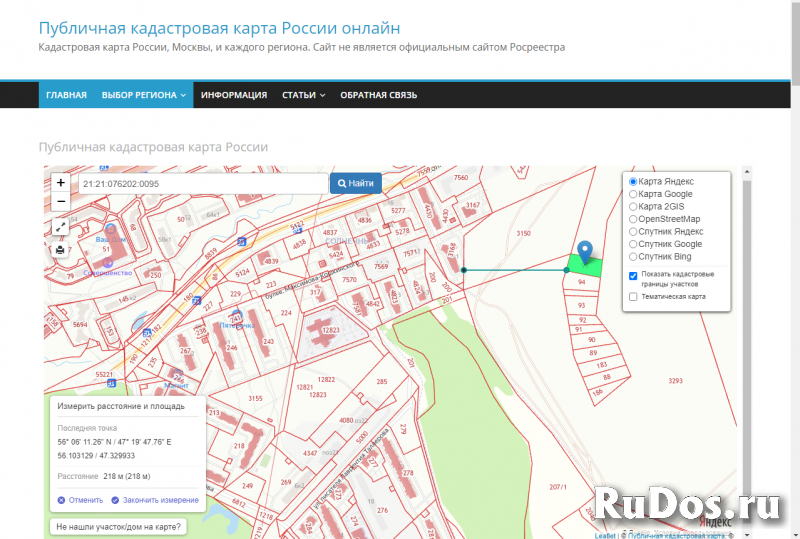Click the Совершенство place icon

[107, 262]
